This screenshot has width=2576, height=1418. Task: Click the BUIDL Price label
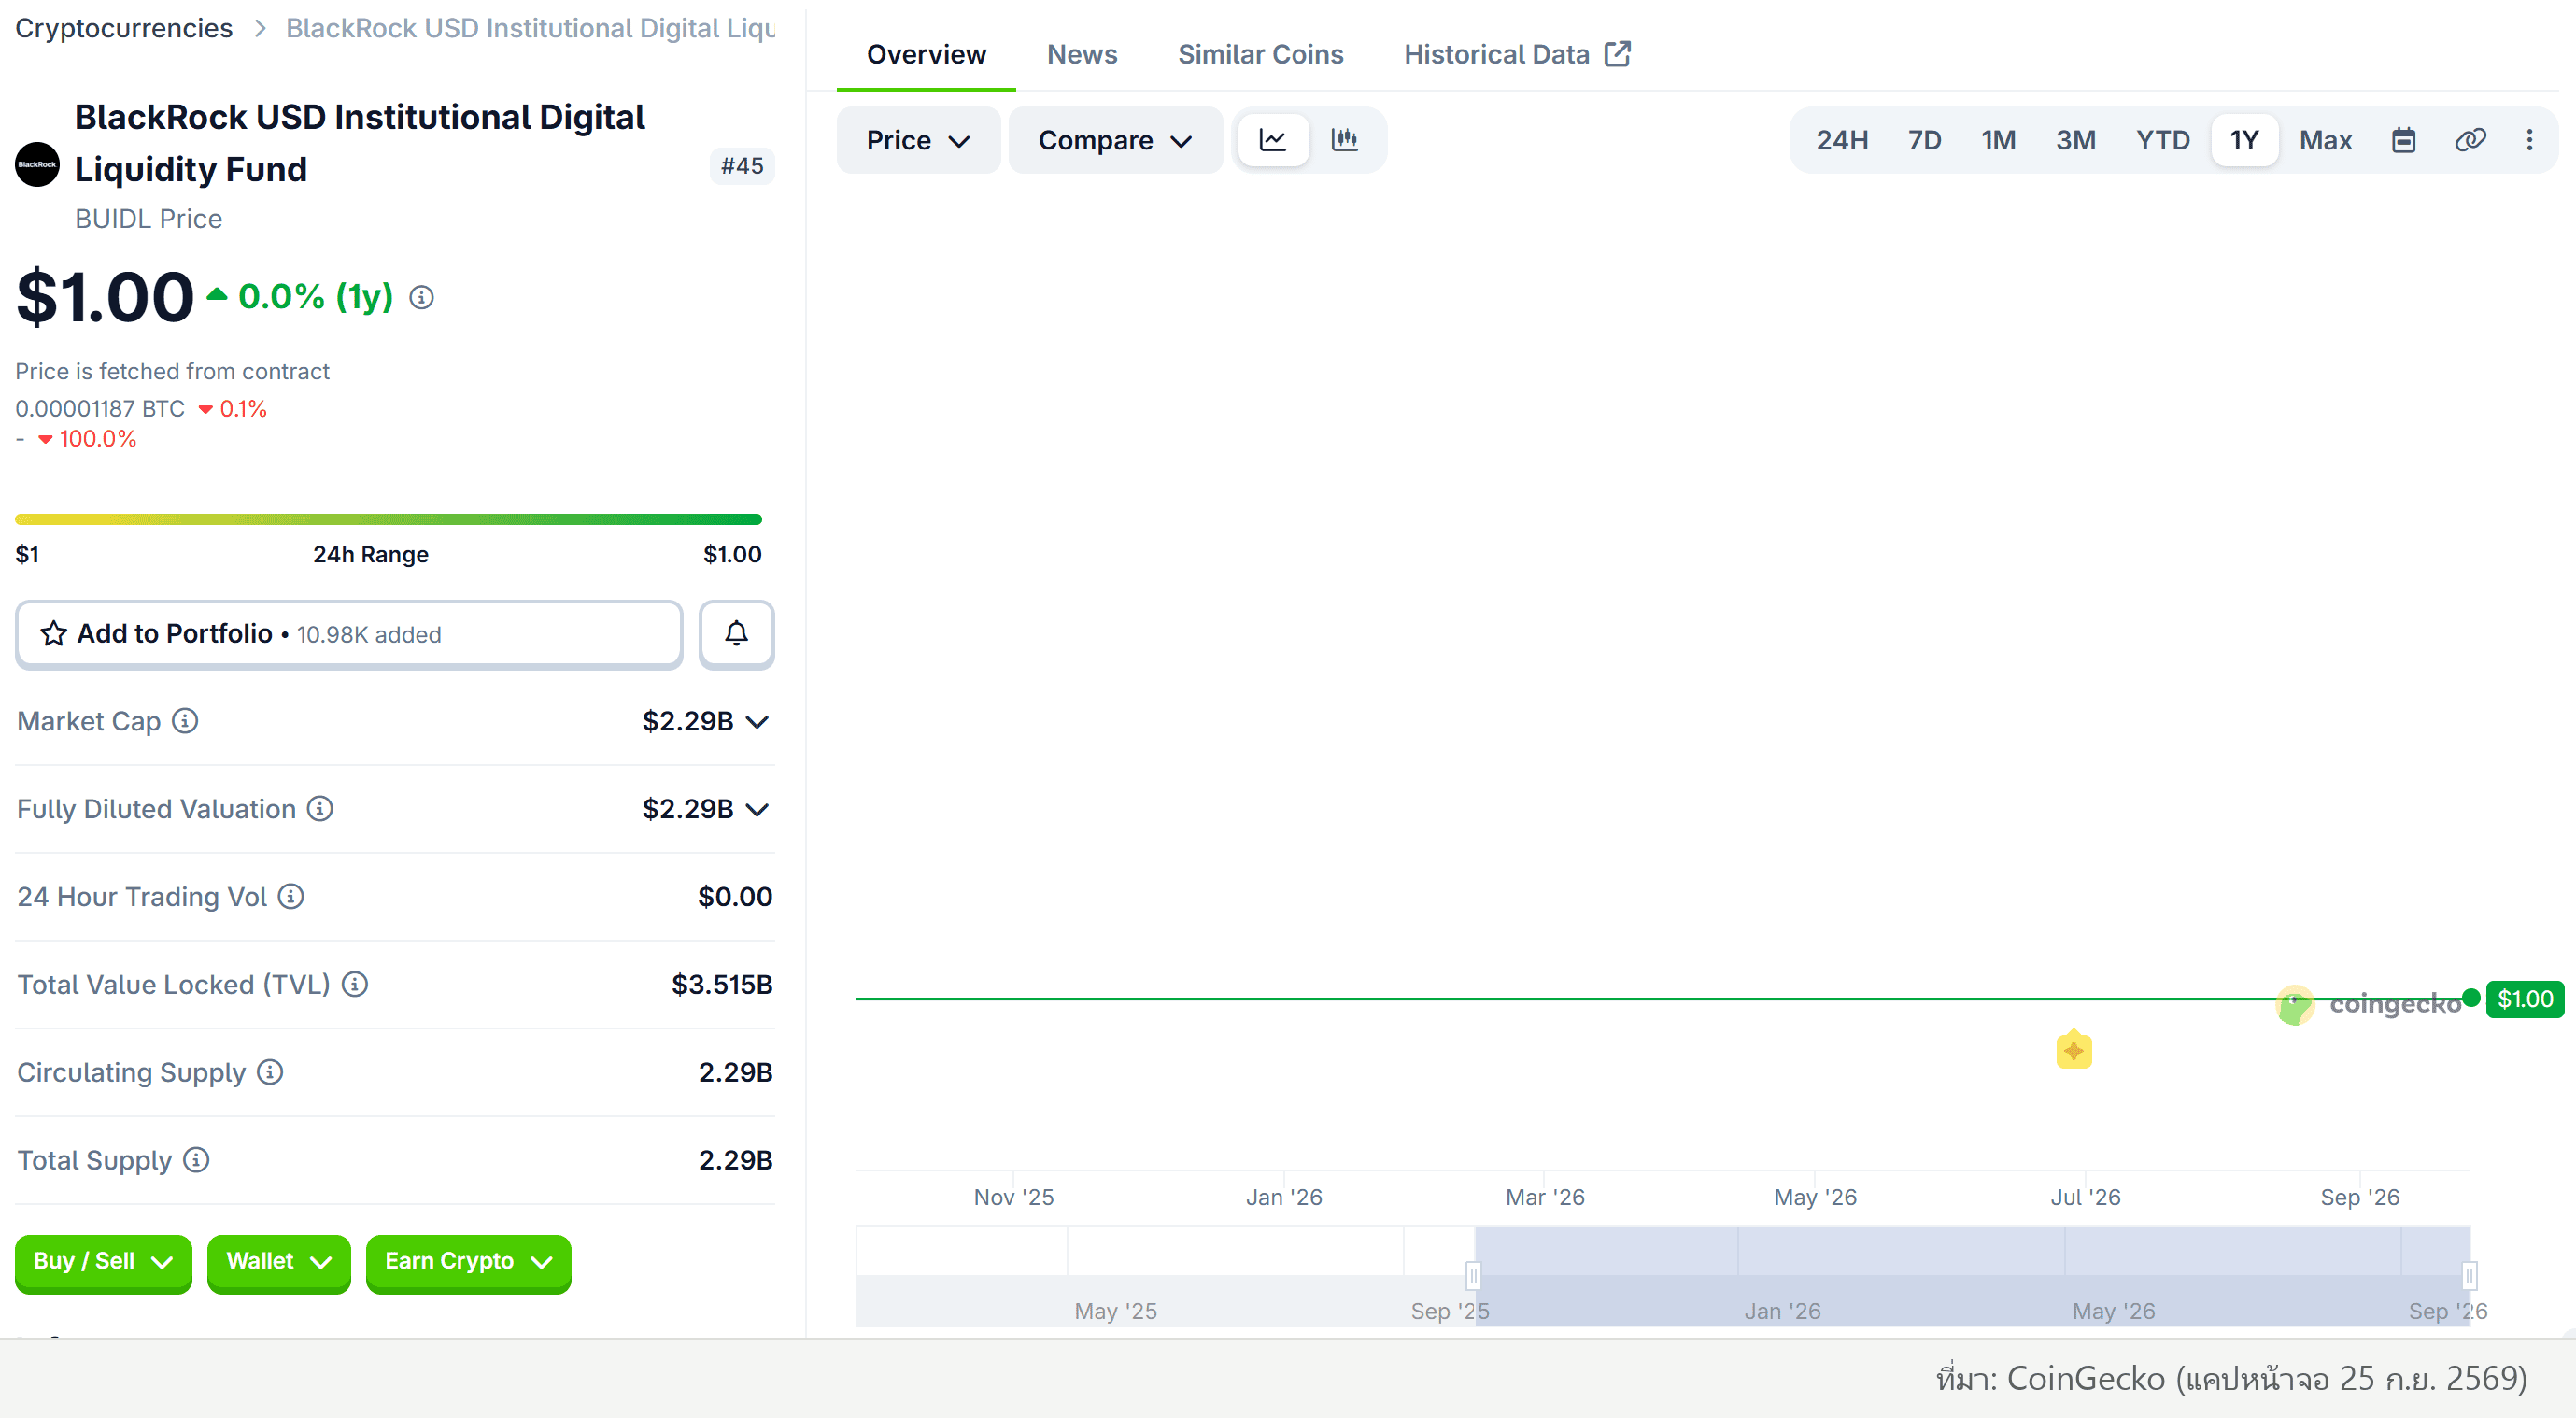tap(149, 219)
